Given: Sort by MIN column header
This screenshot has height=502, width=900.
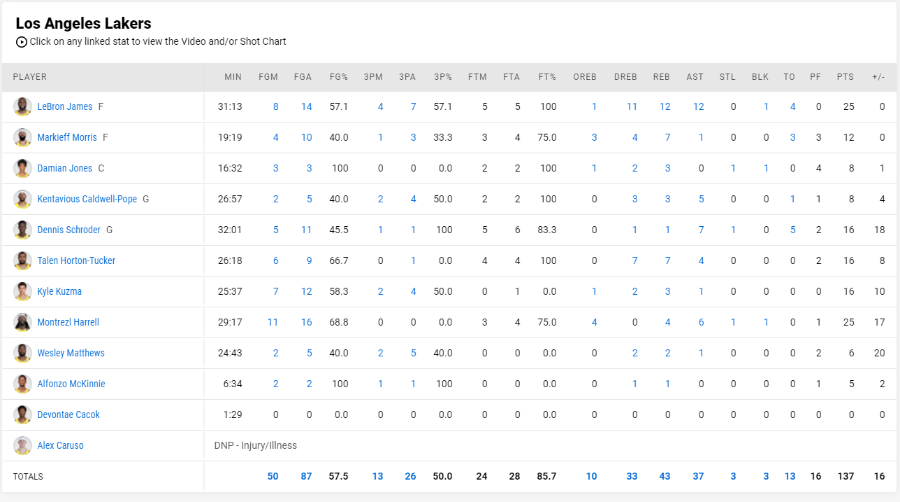Looking at the screenshot, I should (x=233, y=77).
